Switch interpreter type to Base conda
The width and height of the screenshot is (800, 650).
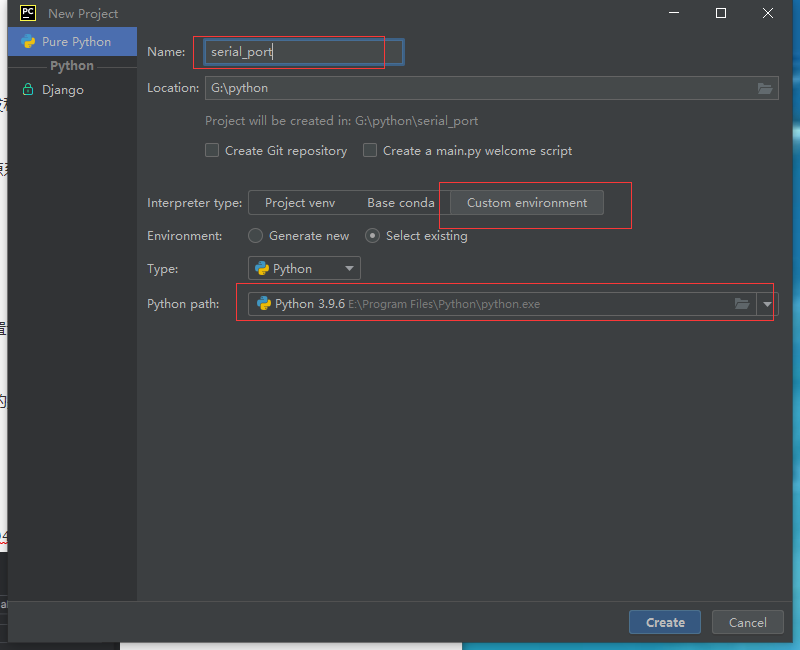coord(401,203)
